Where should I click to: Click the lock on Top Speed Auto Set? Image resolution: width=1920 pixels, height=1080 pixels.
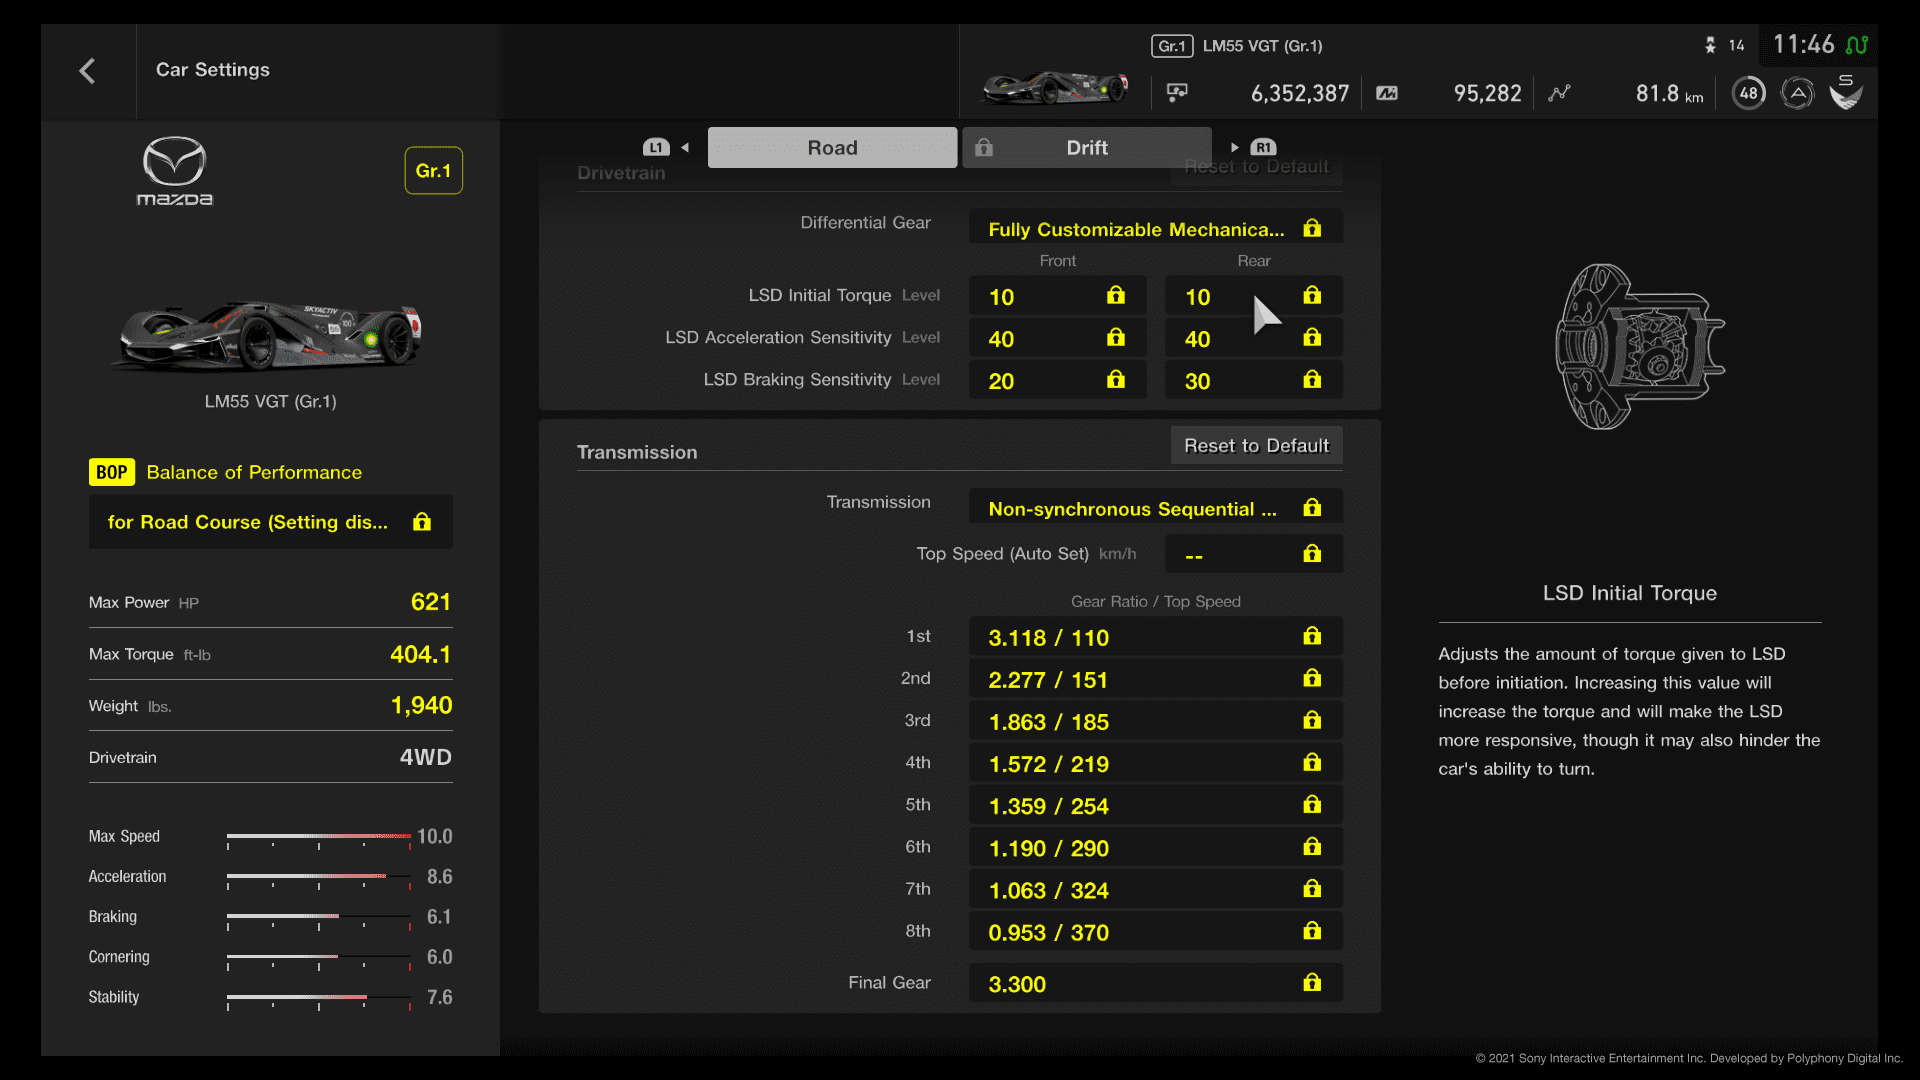pyautogui.click(x=1312, y=553)
